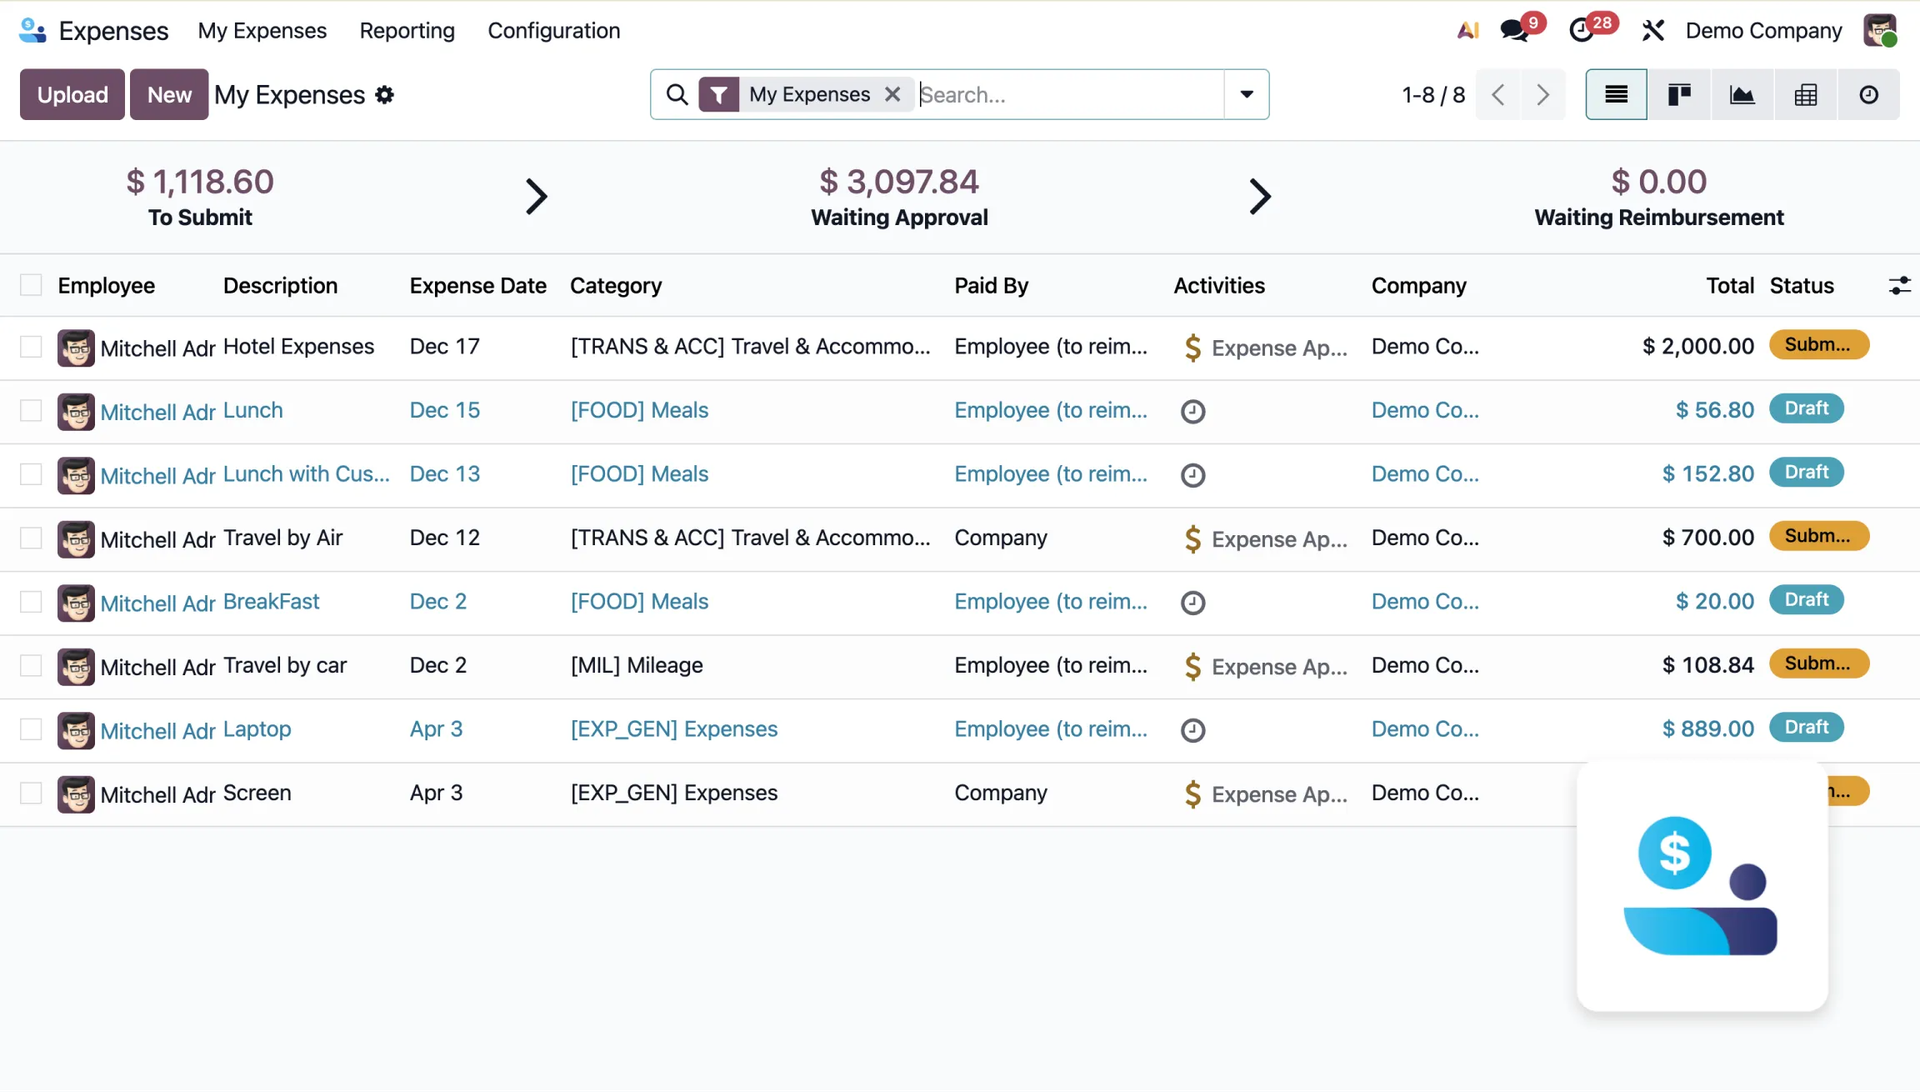Open clock activity for Lunch with Cus row
This screenshot has height=1092, width=1920.
(x=1193, y=475)
